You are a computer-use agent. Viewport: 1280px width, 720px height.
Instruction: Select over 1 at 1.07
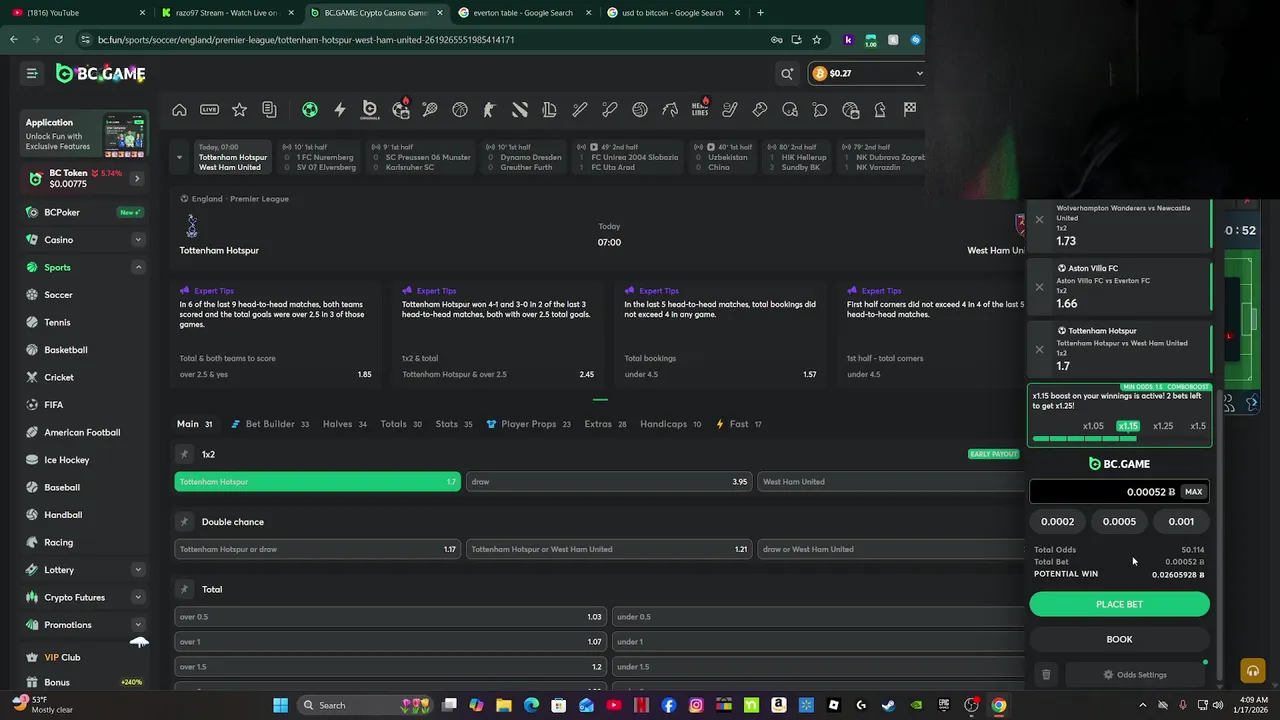(391, 642)
